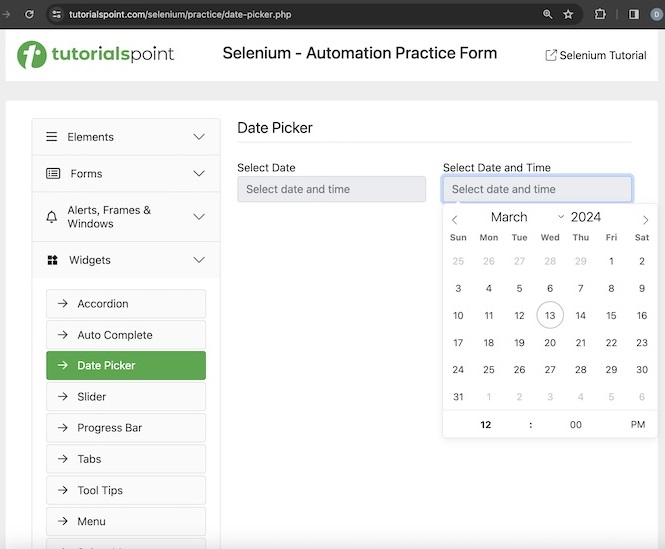Toggle the PM time indicator
Screen dimensions: 665x549
pyautogui.click(x=638, y=425)
